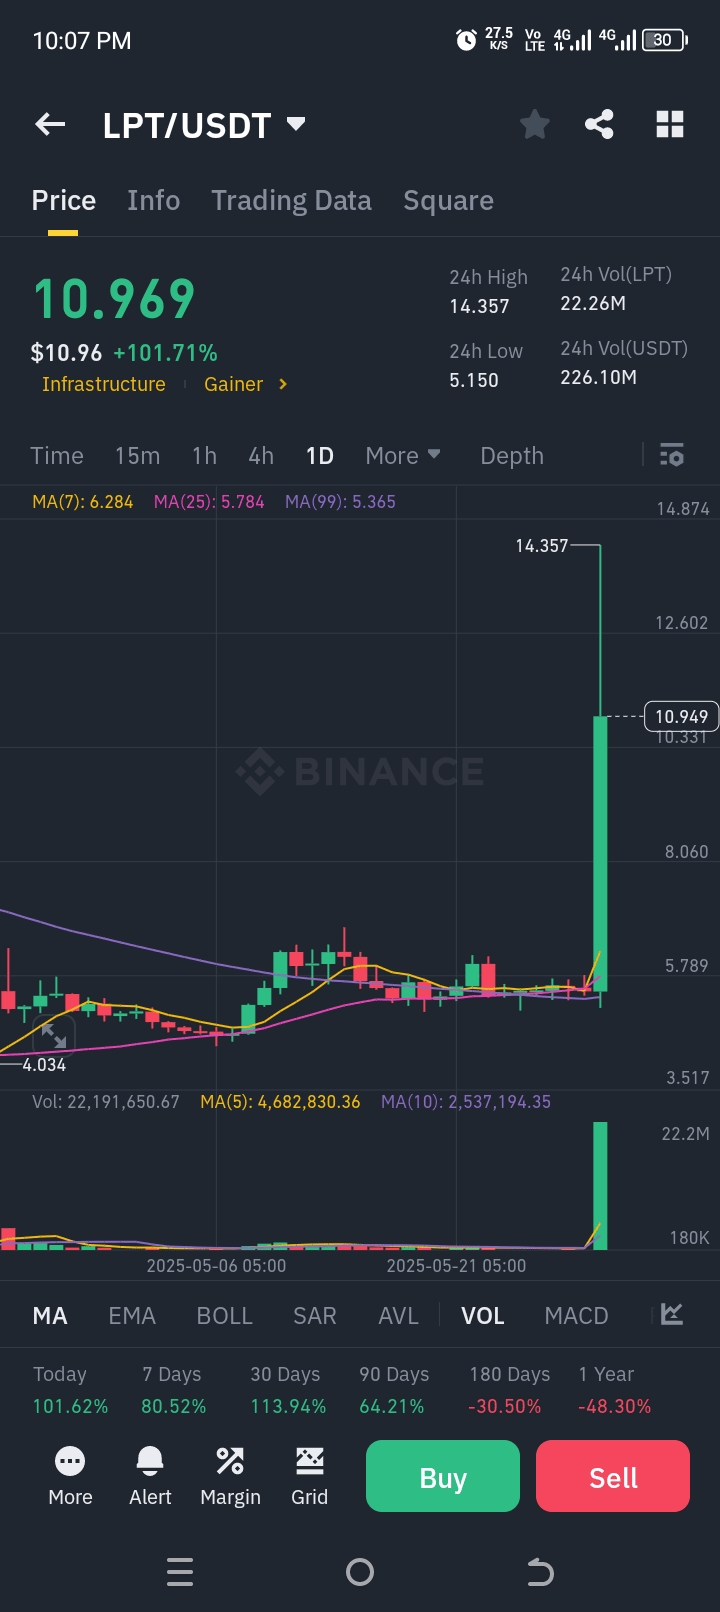Viewport: 720px width, 1612px height.
Task: Expand the Gainer tag chevron
Action: [x=283, y=384]
